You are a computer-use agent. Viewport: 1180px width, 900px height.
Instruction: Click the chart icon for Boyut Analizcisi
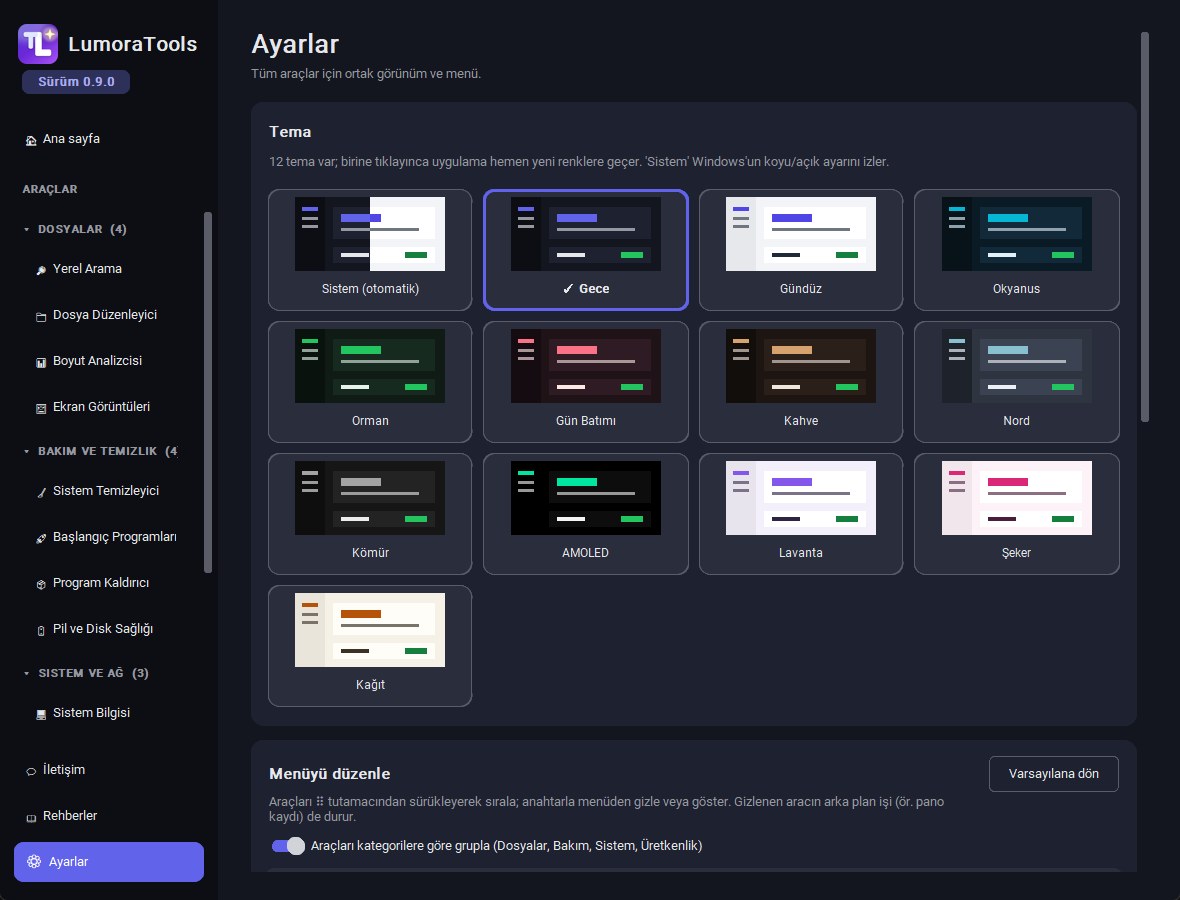point(41,362)
